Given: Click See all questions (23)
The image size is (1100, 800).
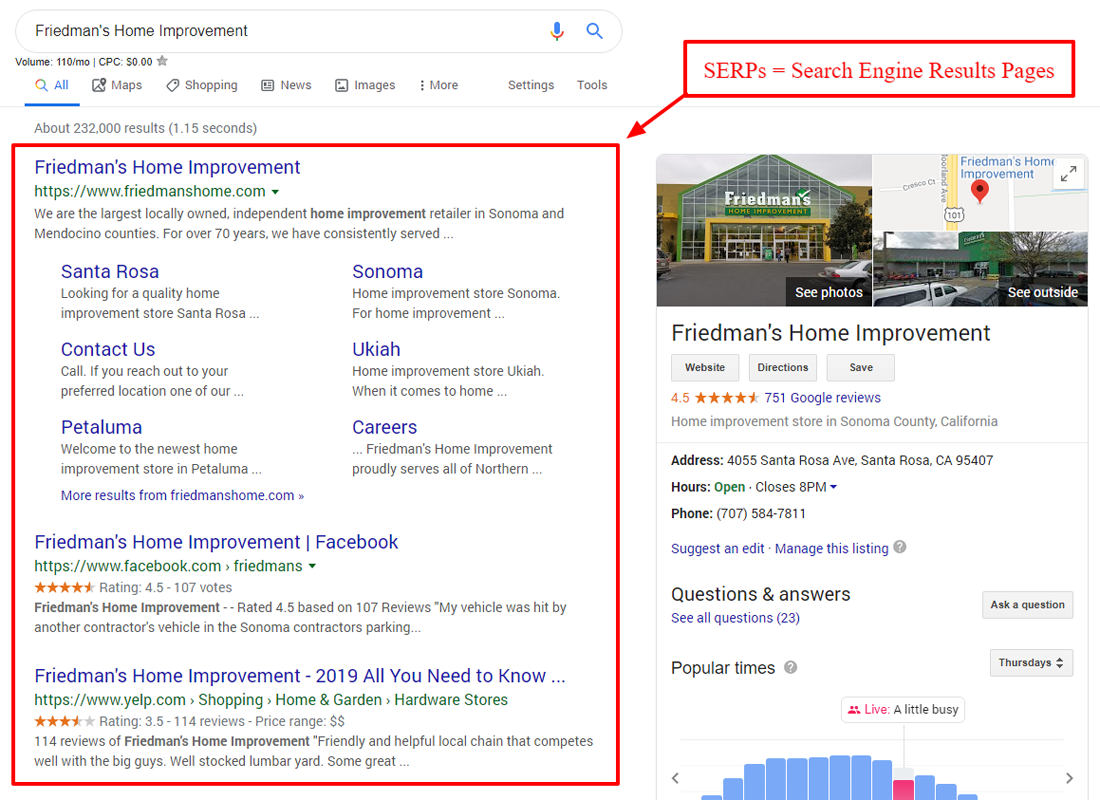Looking at the screenshot, I should pos(735,618).
